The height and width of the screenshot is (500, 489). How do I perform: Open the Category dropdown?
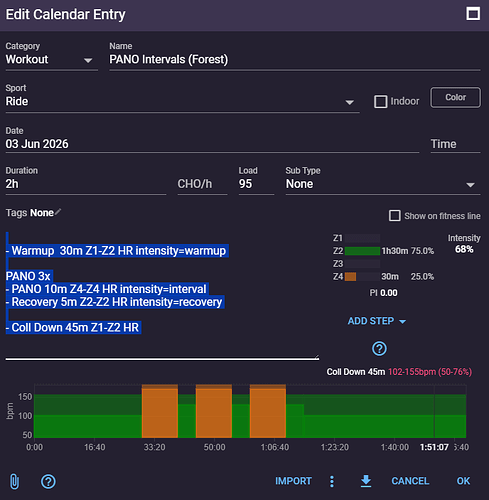coord(52,60)
